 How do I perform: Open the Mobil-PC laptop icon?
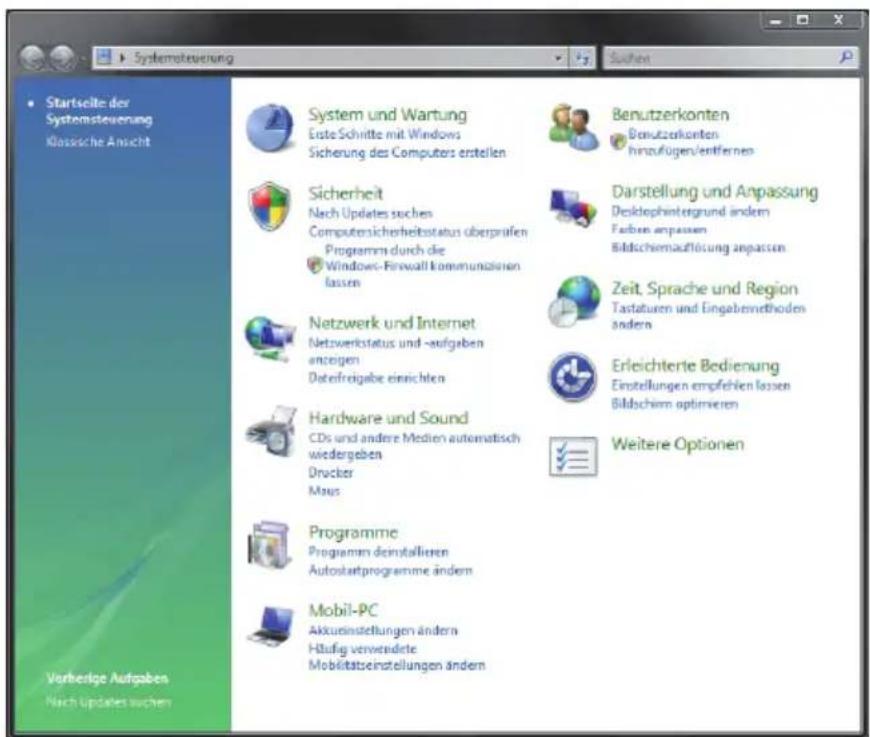pos(270,625)
